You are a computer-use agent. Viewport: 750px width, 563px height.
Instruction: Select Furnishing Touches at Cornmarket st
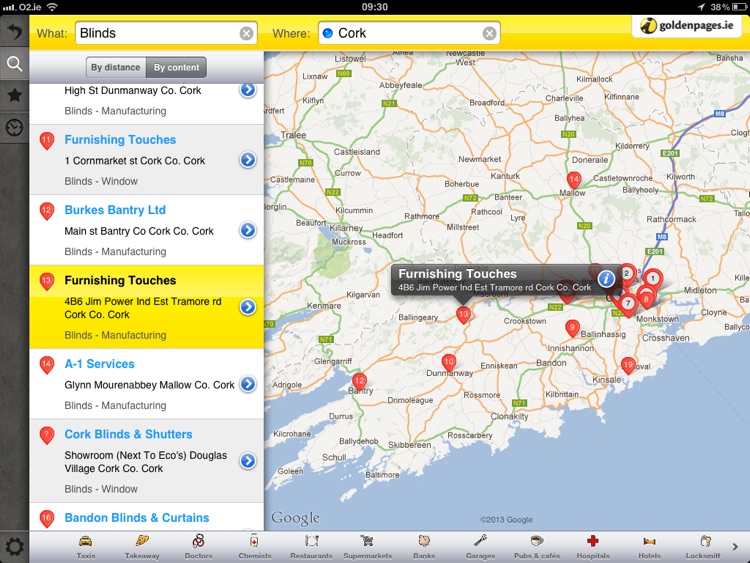[x=120, y=140]
